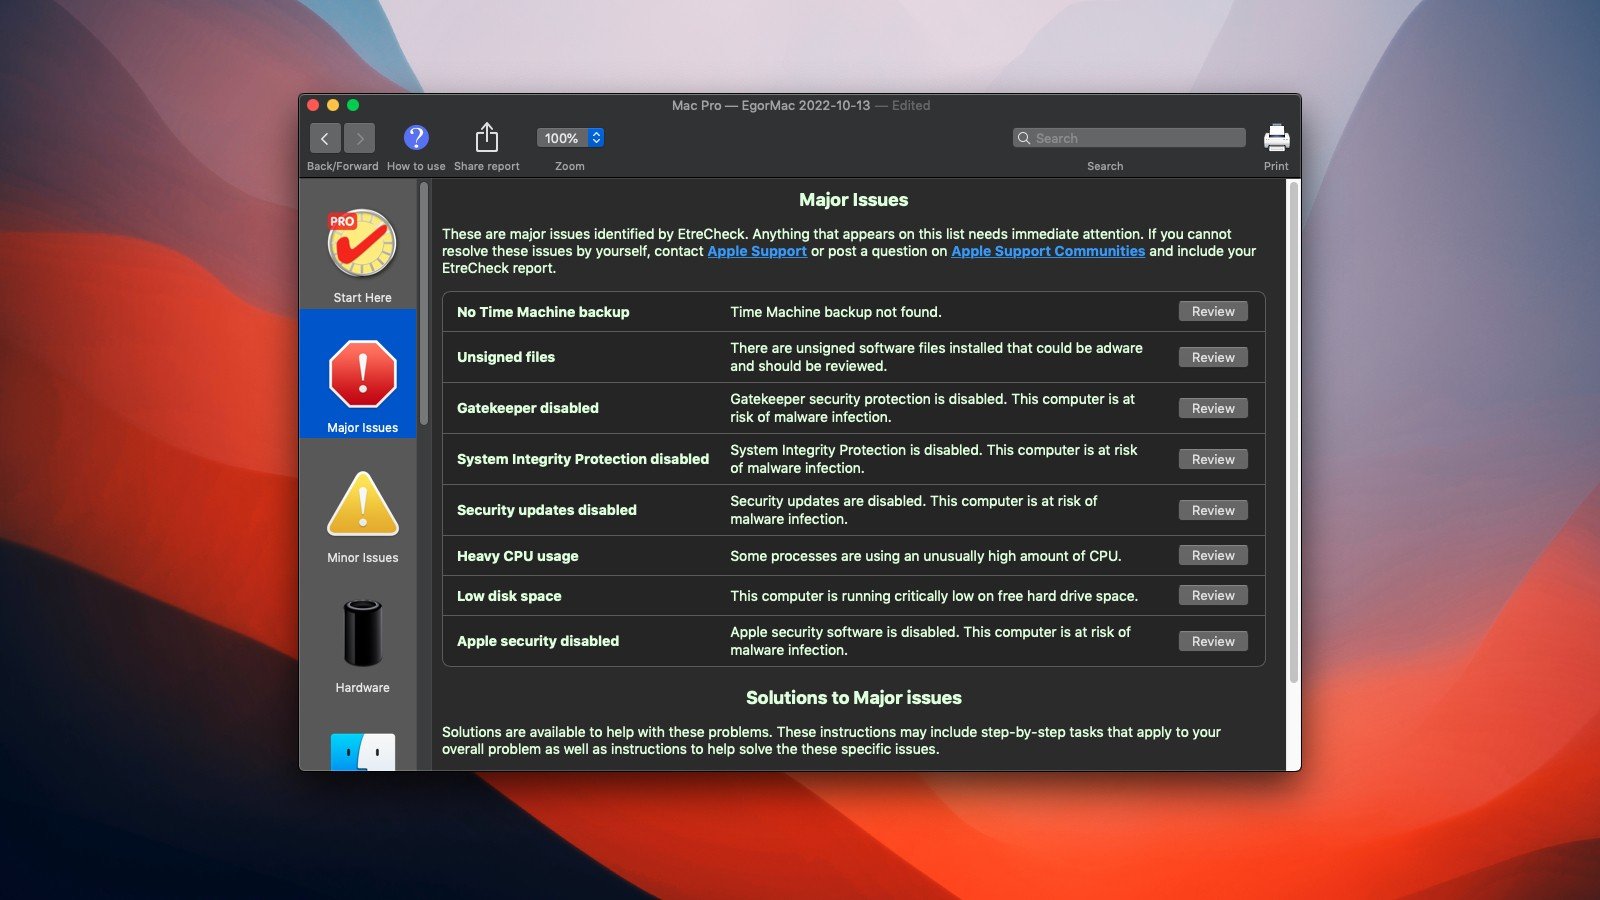Review the Unsigned files issue
This screenshot has width=1600, height=900.
pos(1213,358)
